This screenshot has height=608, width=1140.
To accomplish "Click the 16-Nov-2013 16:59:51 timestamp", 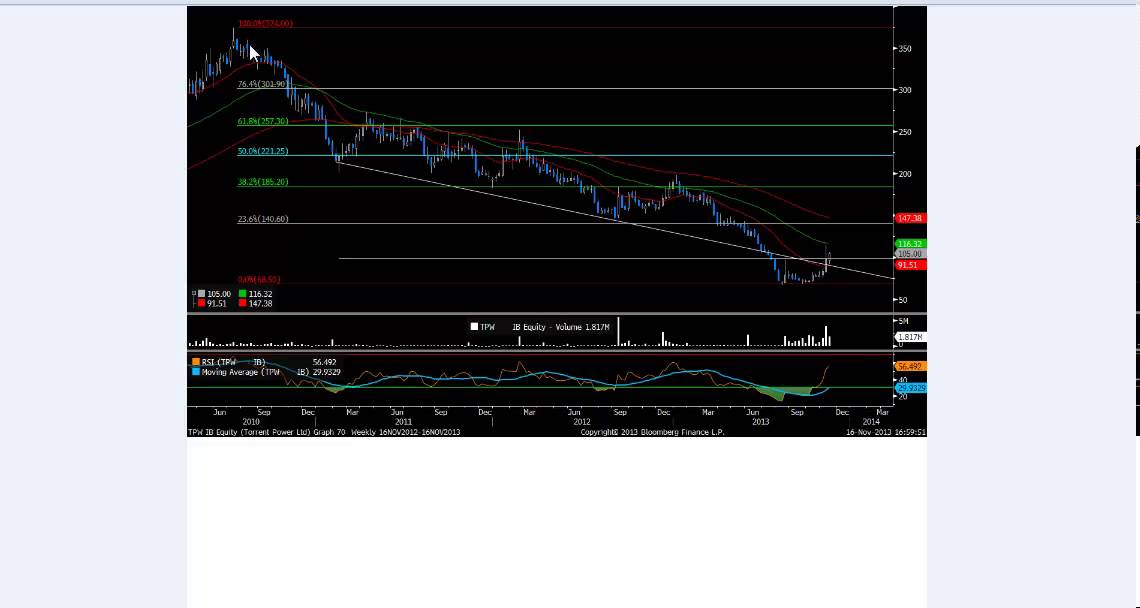I will (886, 432).
